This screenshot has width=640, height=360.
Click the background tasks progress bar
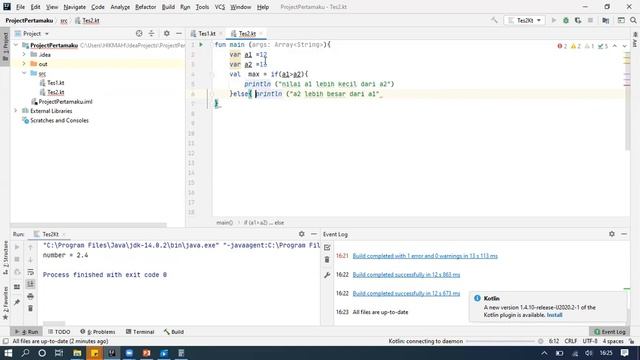click(x=500, y=341)
